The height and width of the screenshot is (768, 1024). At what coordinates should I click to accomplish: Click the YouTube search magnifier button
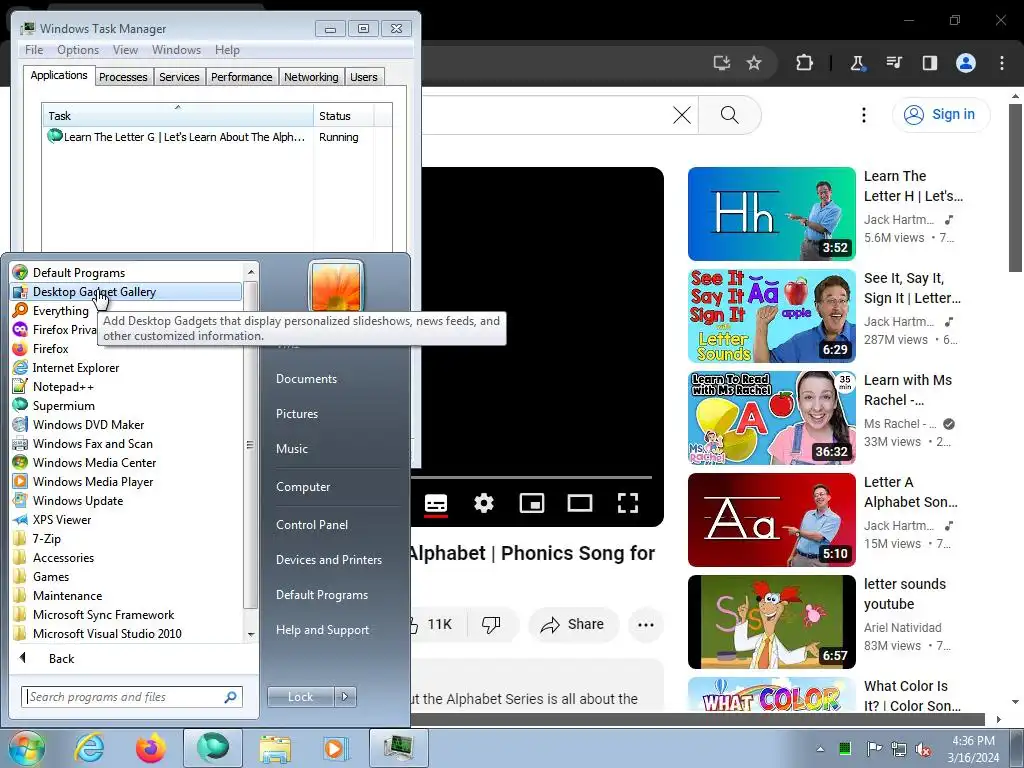click(x=729, y=116)
